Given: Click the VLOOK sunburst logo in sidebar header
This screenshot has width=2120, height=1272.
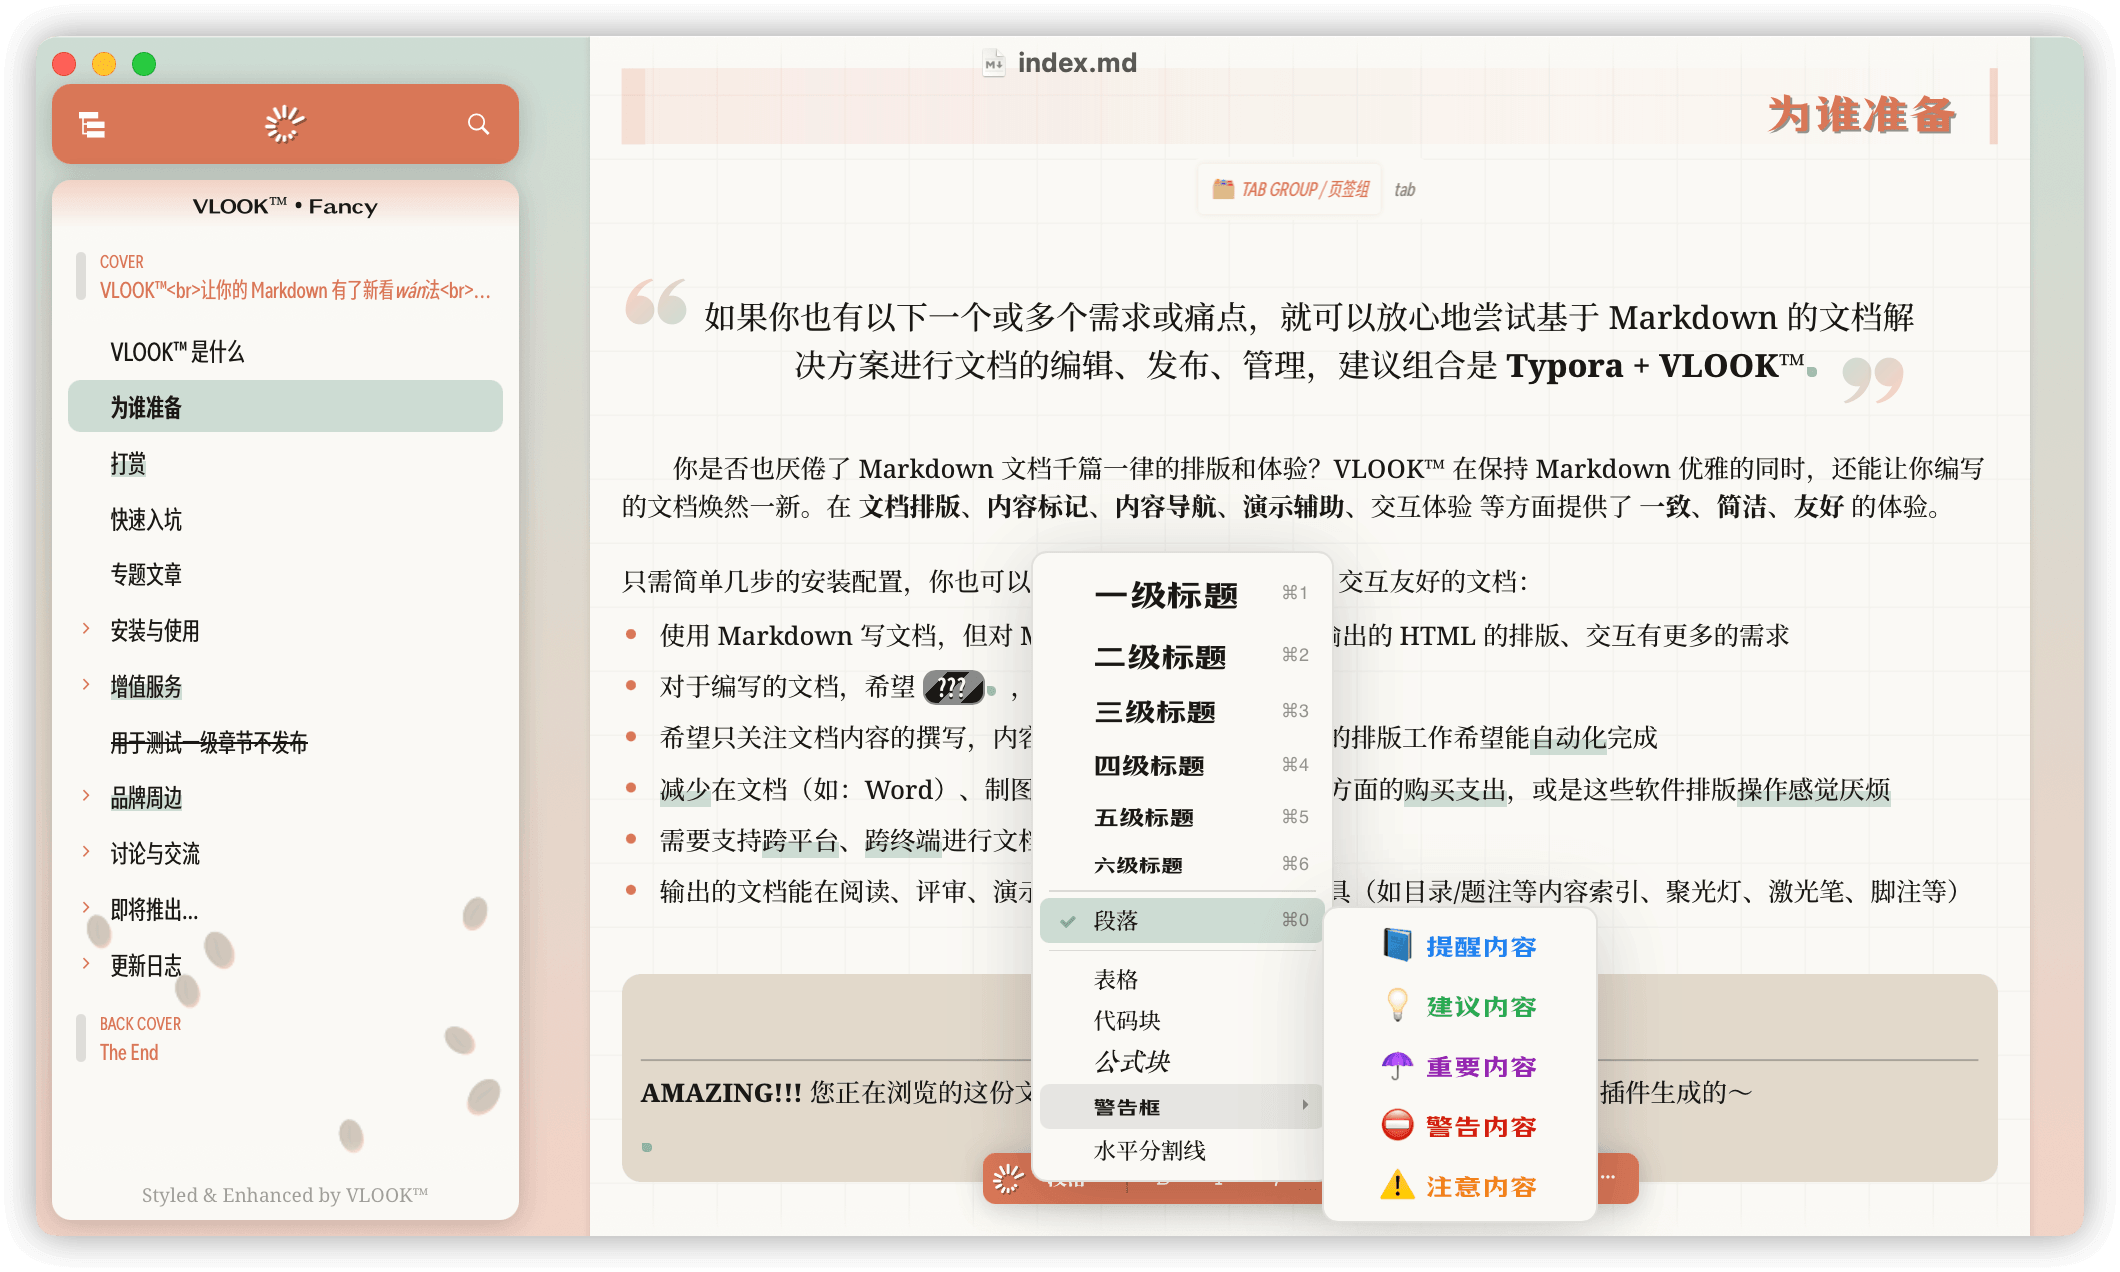Looking at the screenshot, I should tap(285, 124).
